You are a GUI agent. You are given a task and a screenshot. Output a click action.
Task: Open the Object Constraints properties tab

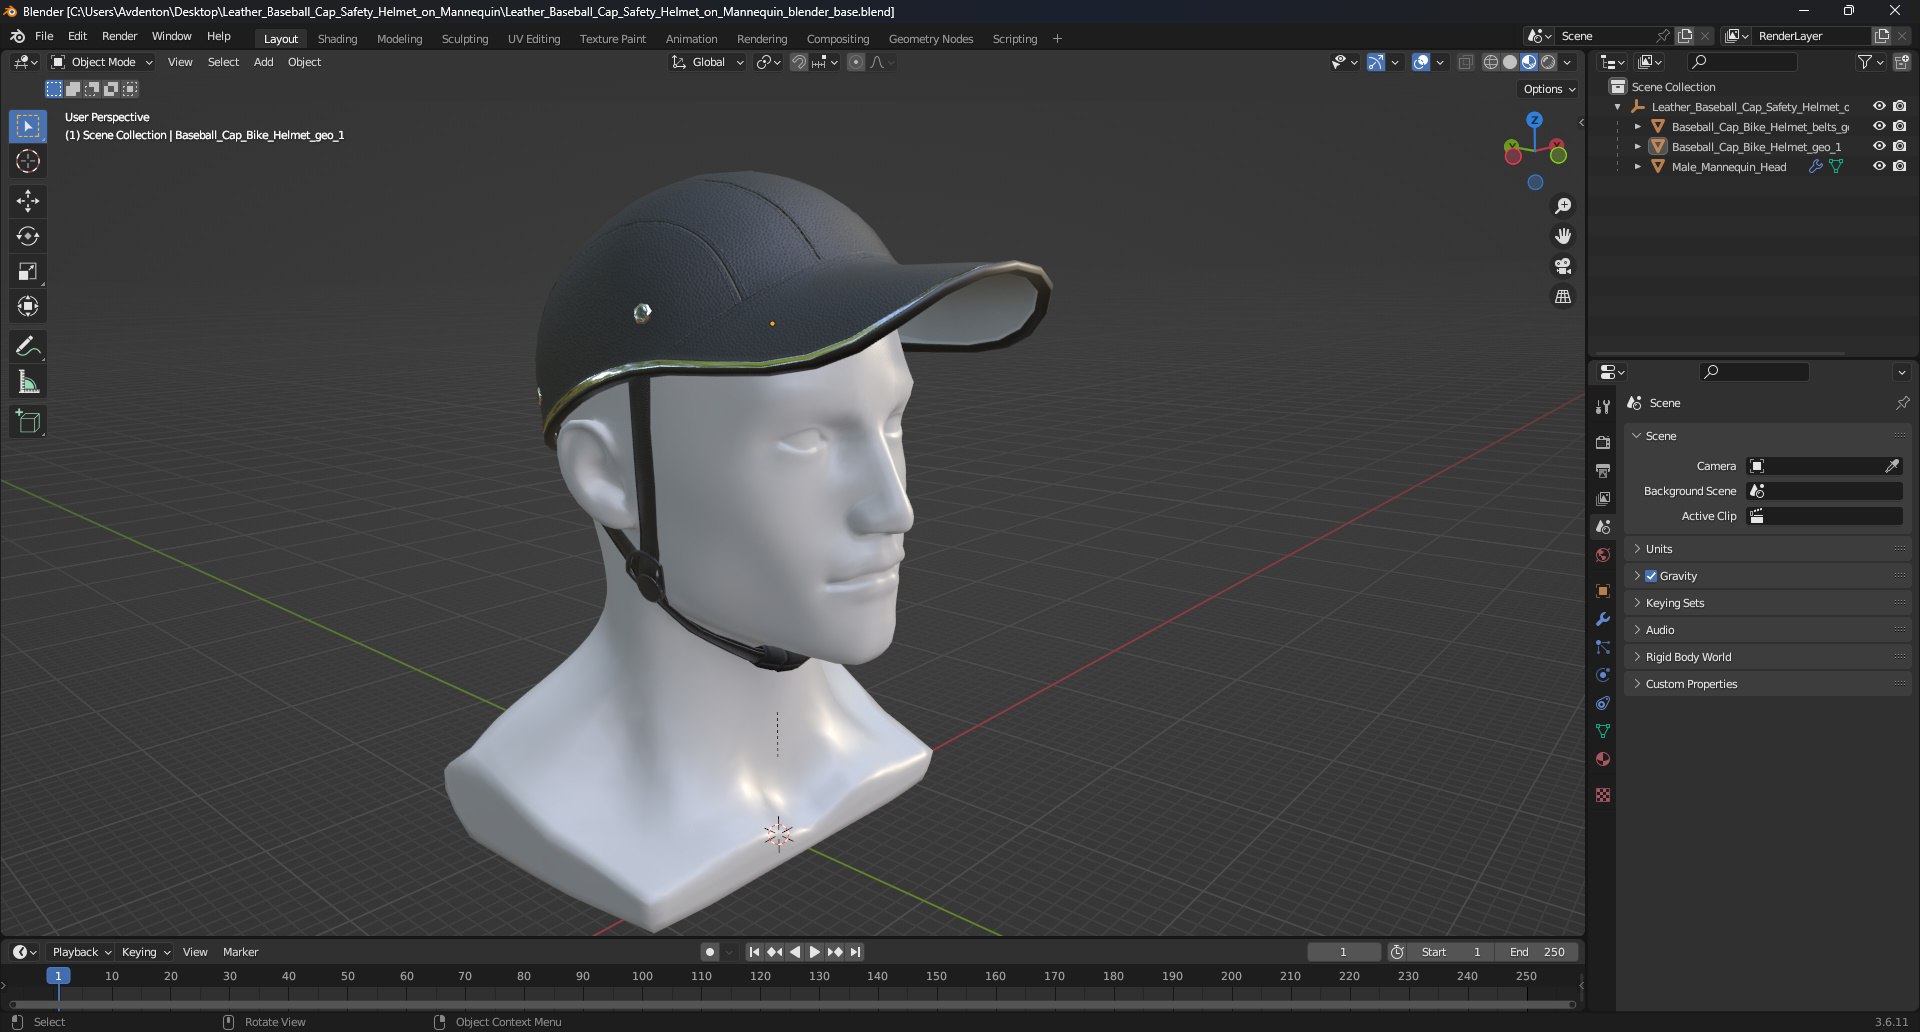point(1603,703)
